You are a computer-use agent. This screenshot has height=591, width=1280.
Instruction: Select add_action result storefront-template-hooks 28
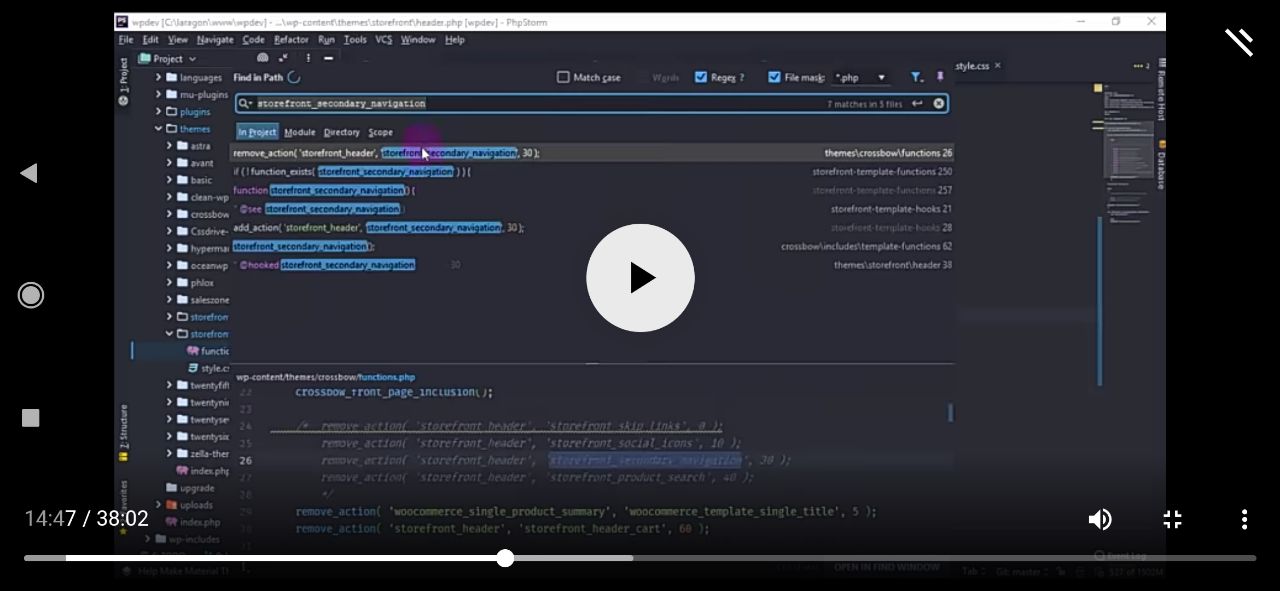[x=592, y=228]
